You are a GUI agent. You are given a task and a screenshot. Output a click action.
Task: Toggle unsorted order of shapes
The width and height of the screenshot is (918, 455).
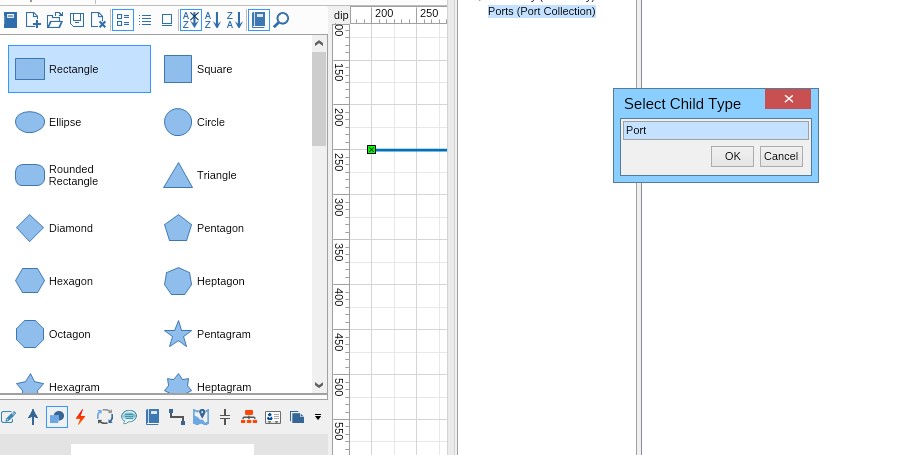[x=191, y=20]
